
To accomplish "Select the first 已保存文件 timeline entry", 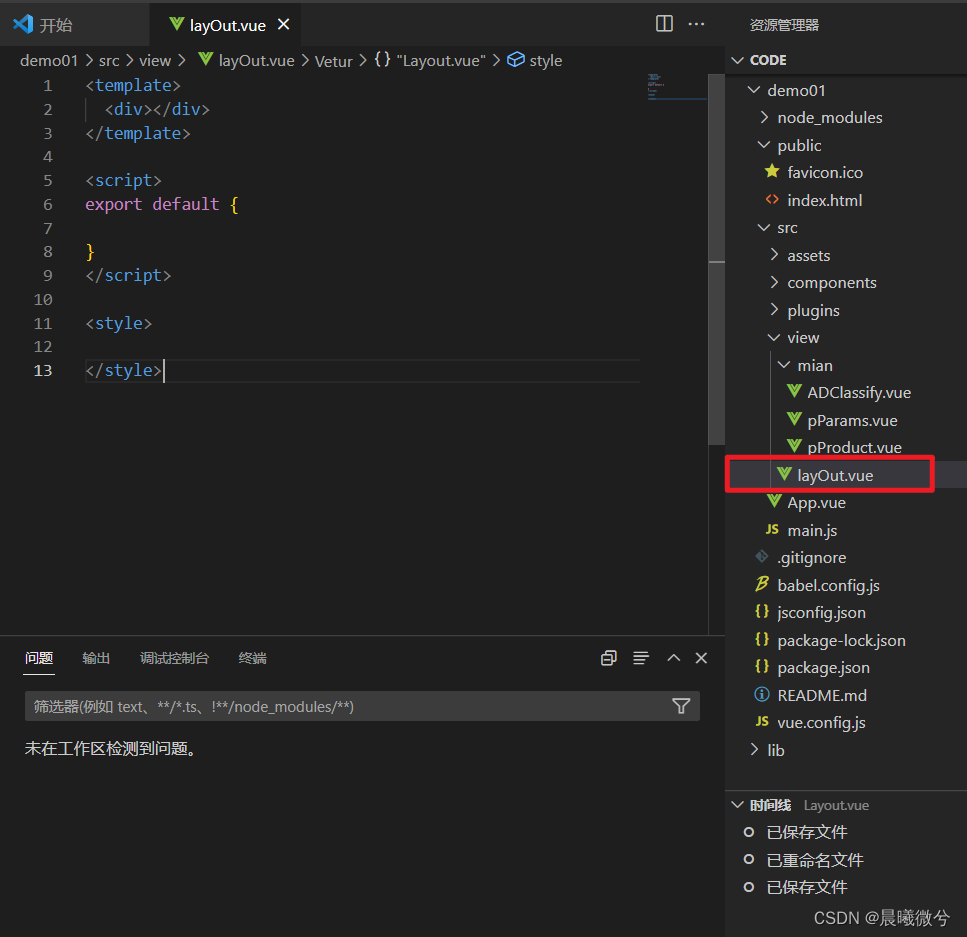I will point(807,832).
